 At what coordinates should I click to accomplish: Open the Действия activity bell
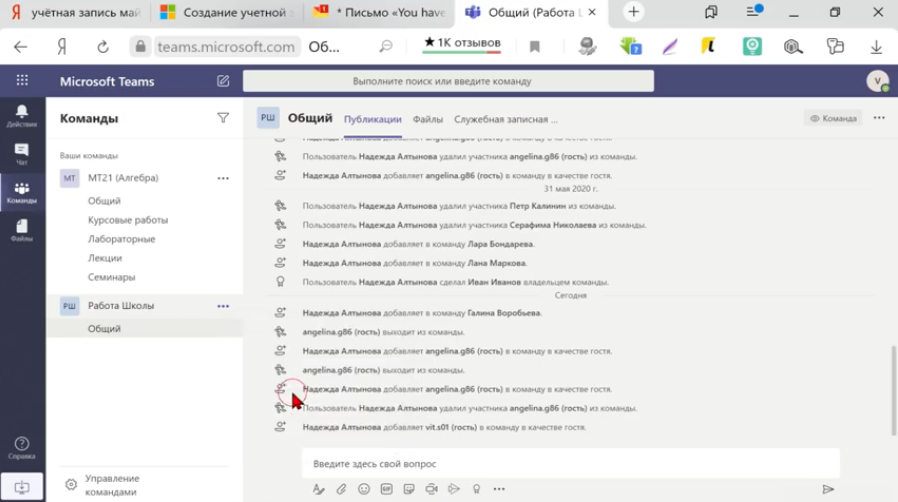[22, 116]
